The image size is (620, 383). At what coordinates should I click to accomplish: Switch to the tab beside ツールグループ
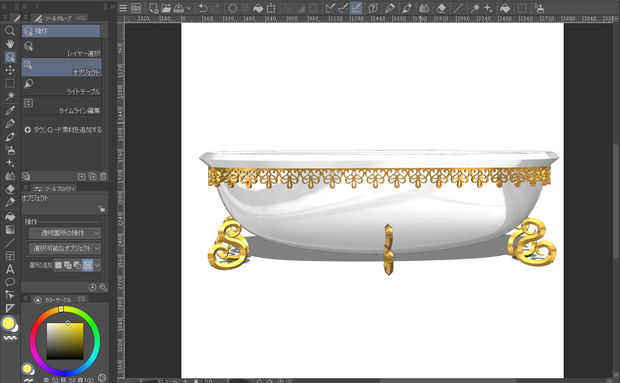point(81,19)
